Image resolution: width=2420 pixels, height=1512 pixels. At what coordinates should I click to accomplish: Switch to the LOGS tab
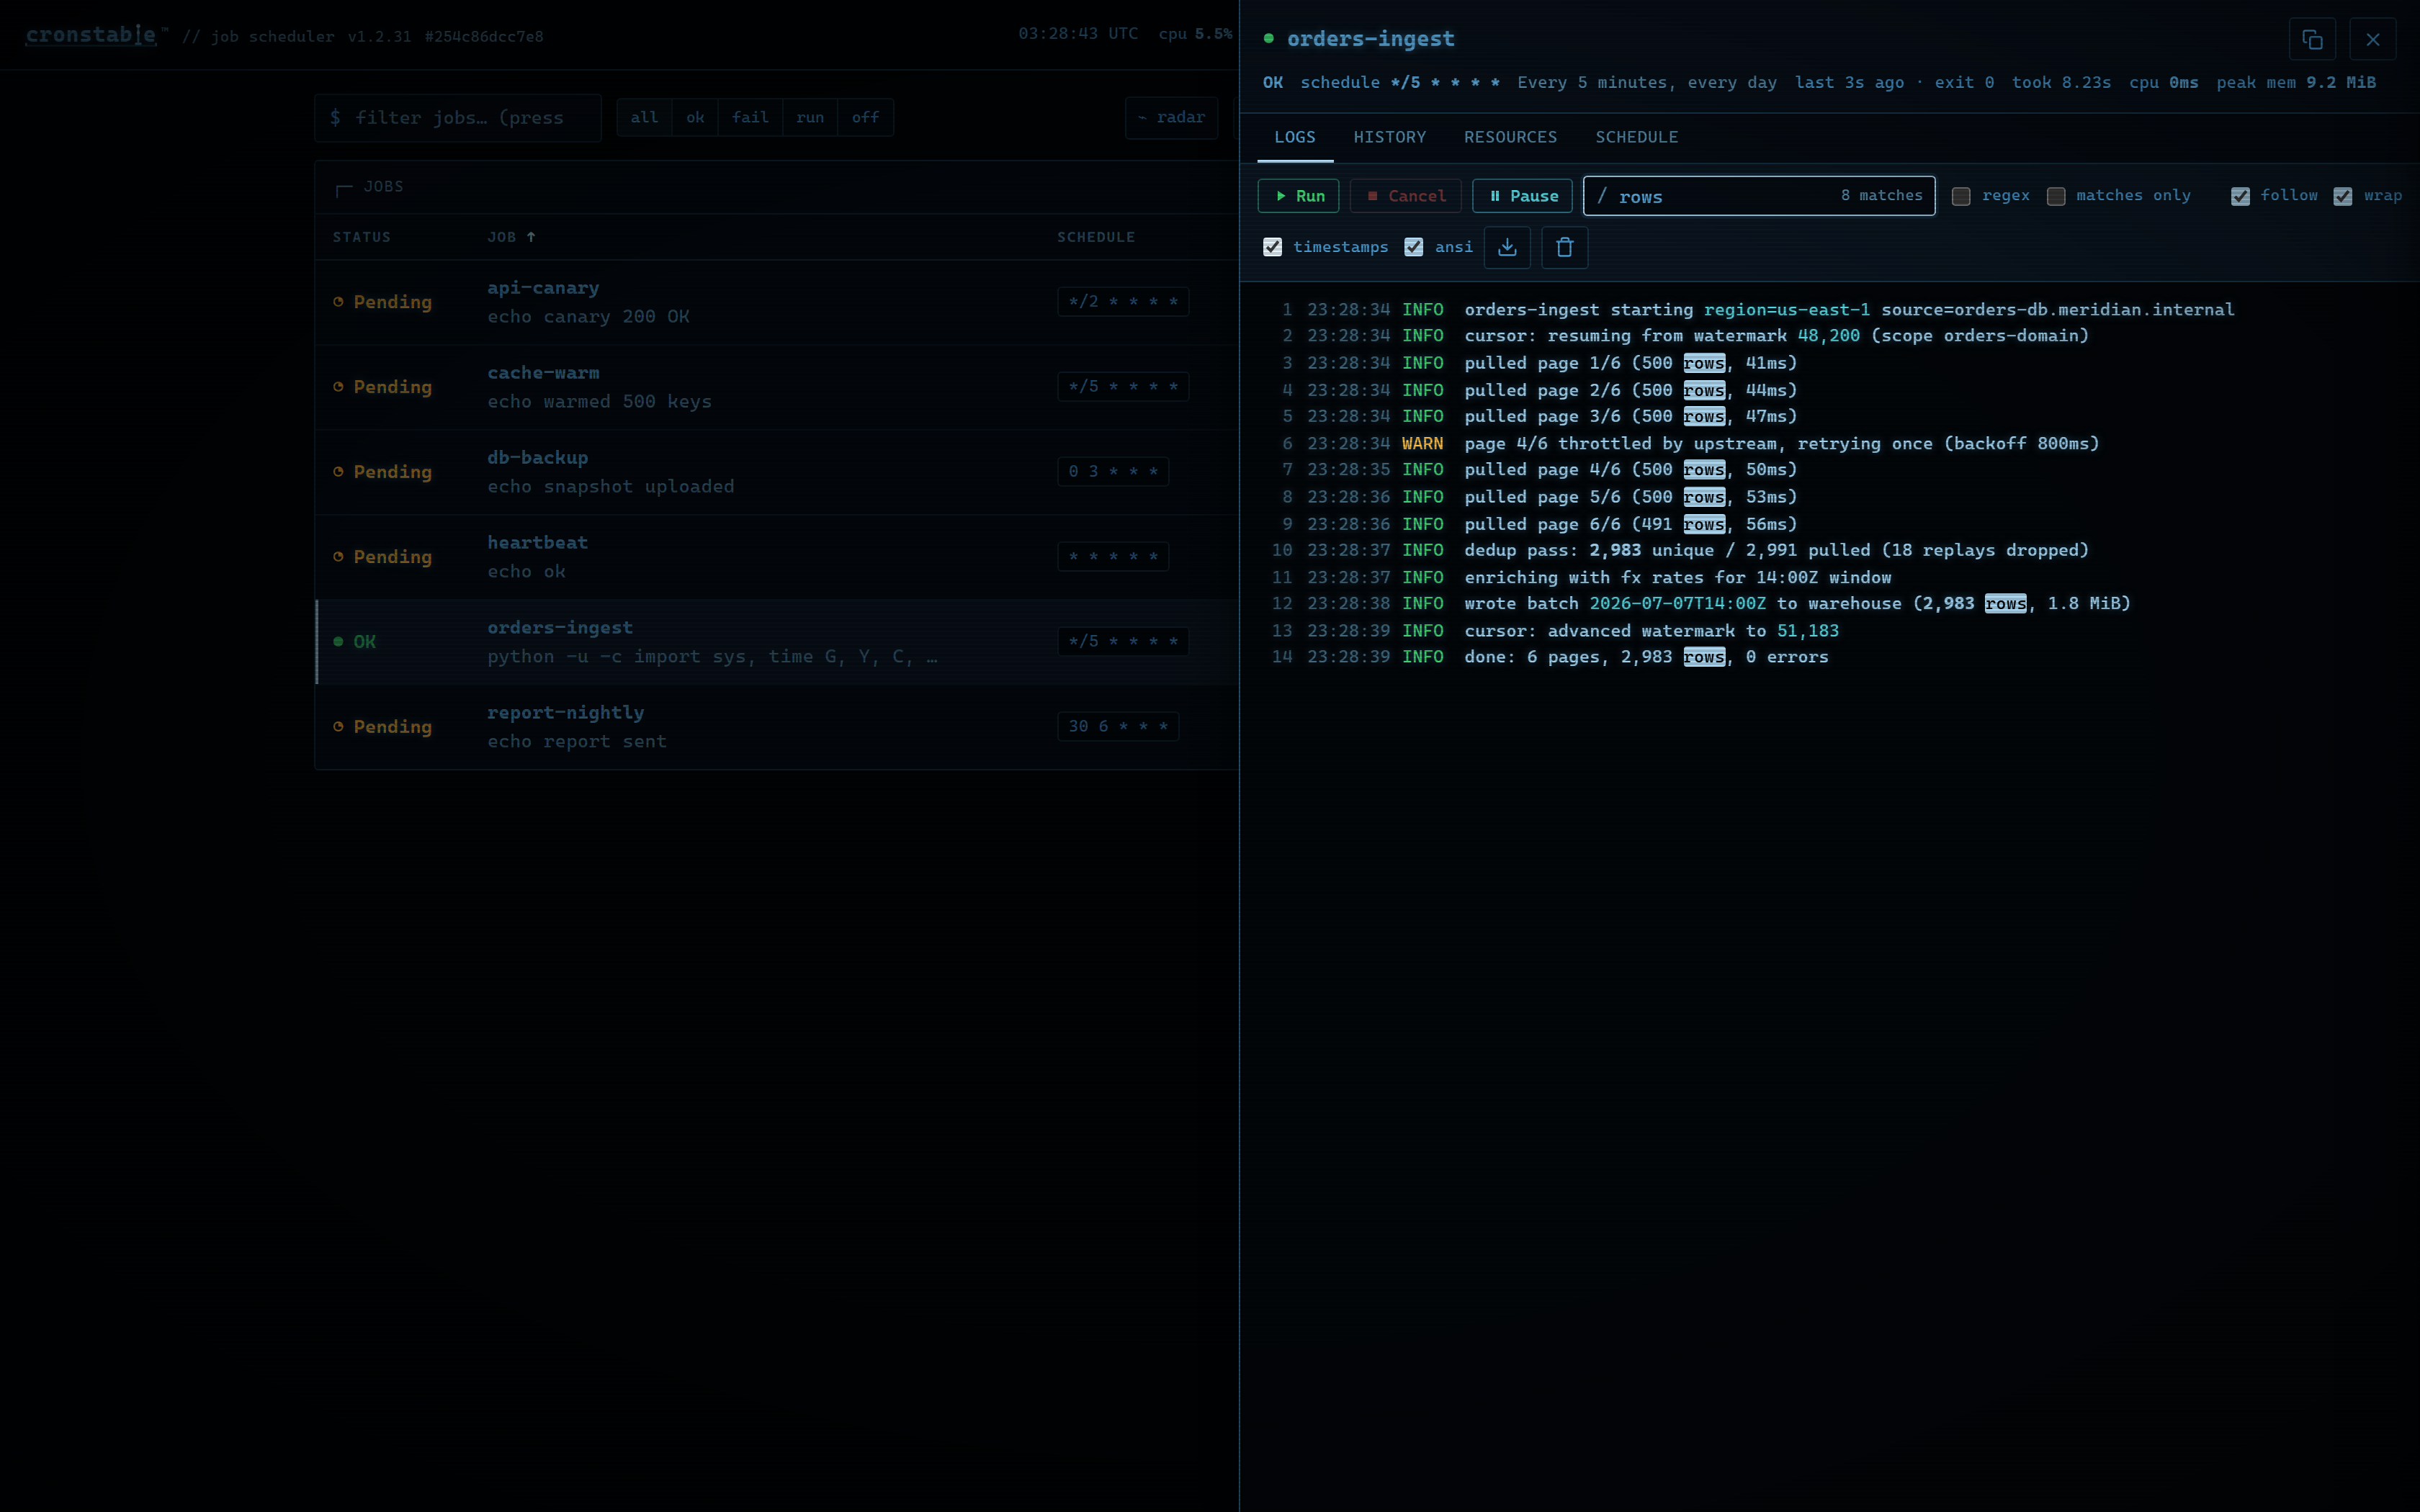[x=1295, y=137]
